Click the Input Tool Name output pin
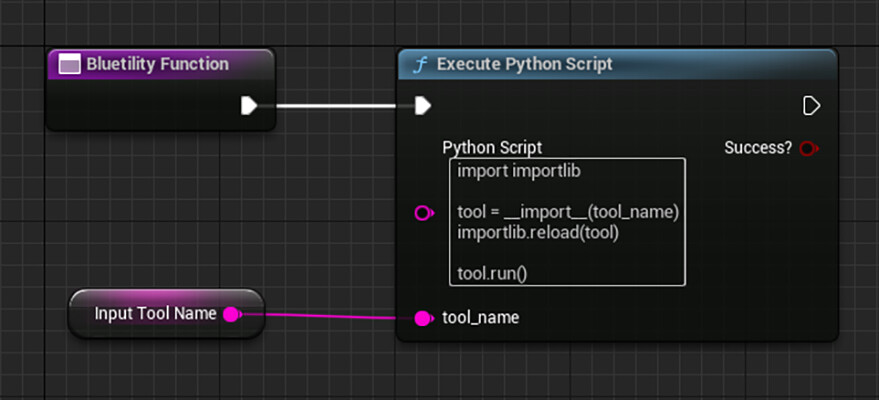The width and height of the screenshot is (879, 400). [x=231, y=314]
